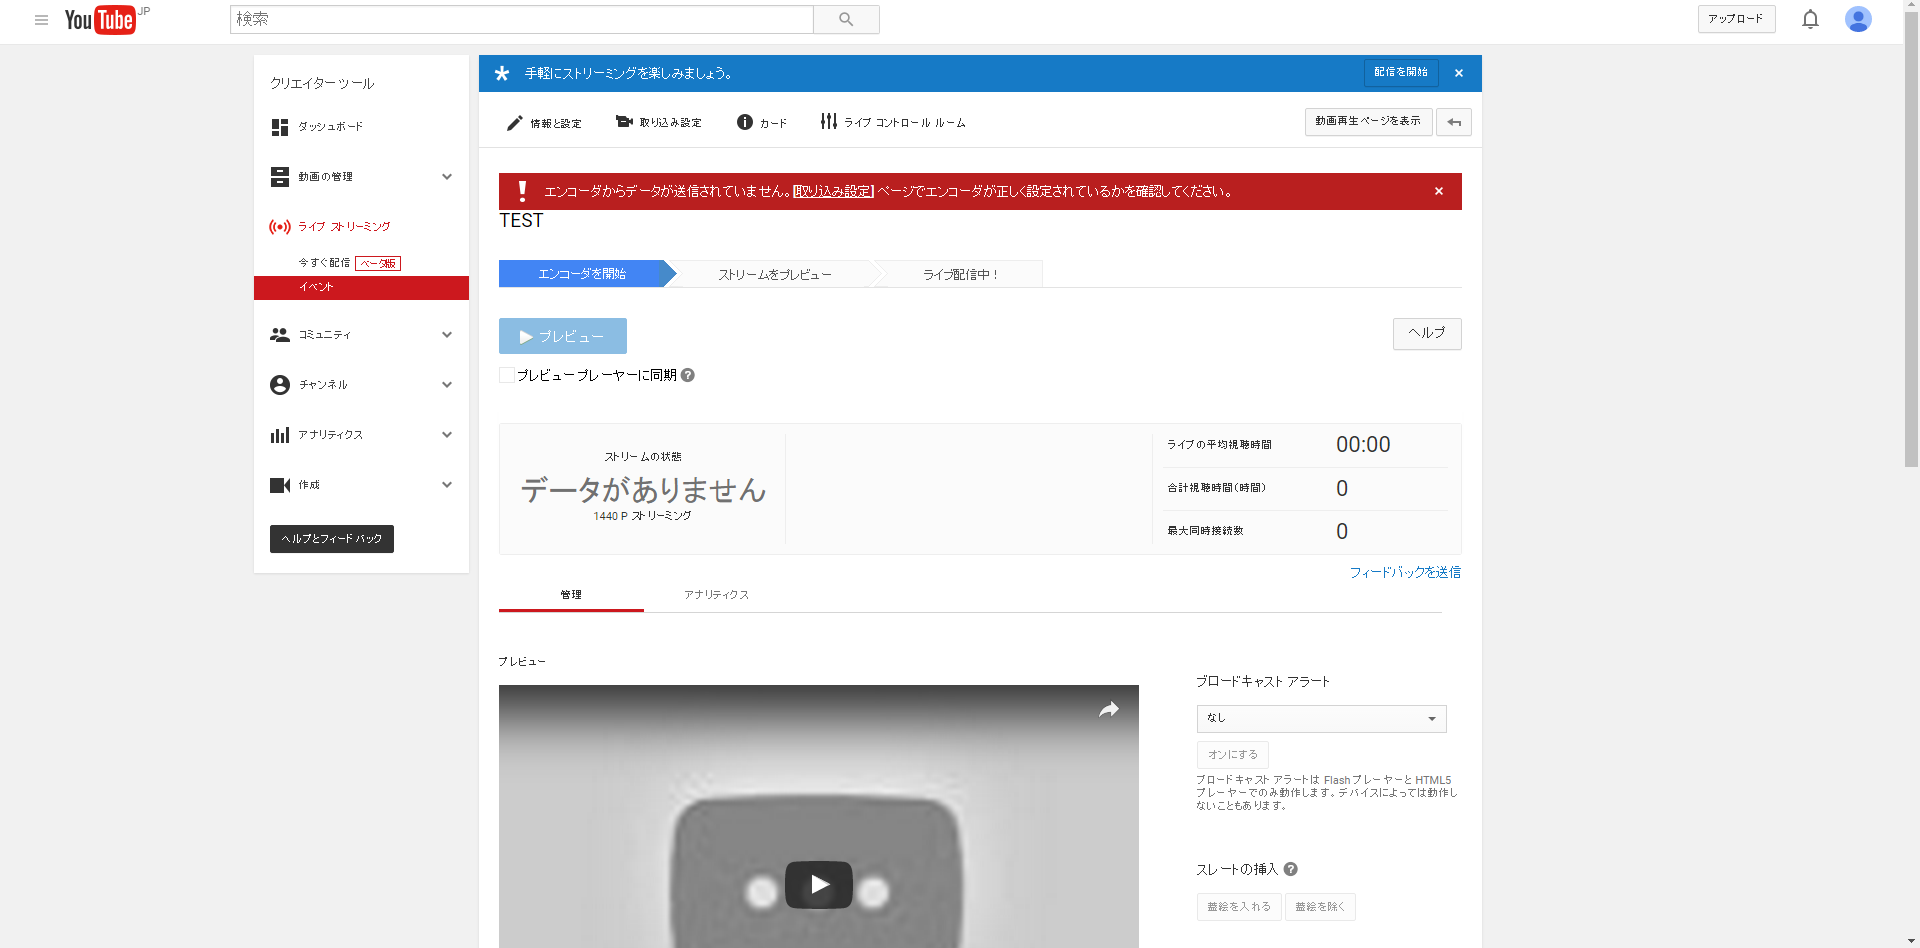1920x948 pixels.
Task: Click the 蓋絵を除く button
Action: [1320, 907]
